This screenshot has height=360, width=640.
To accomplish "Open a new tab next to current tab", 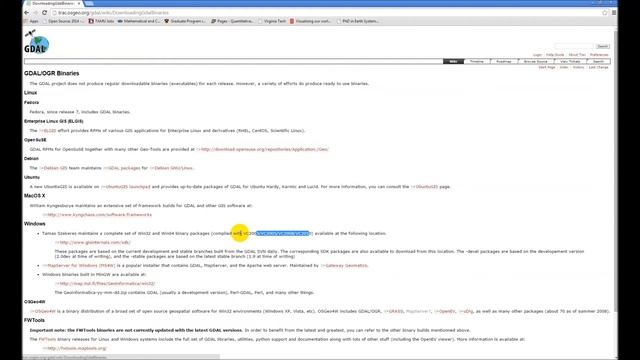I will point(89,3).
